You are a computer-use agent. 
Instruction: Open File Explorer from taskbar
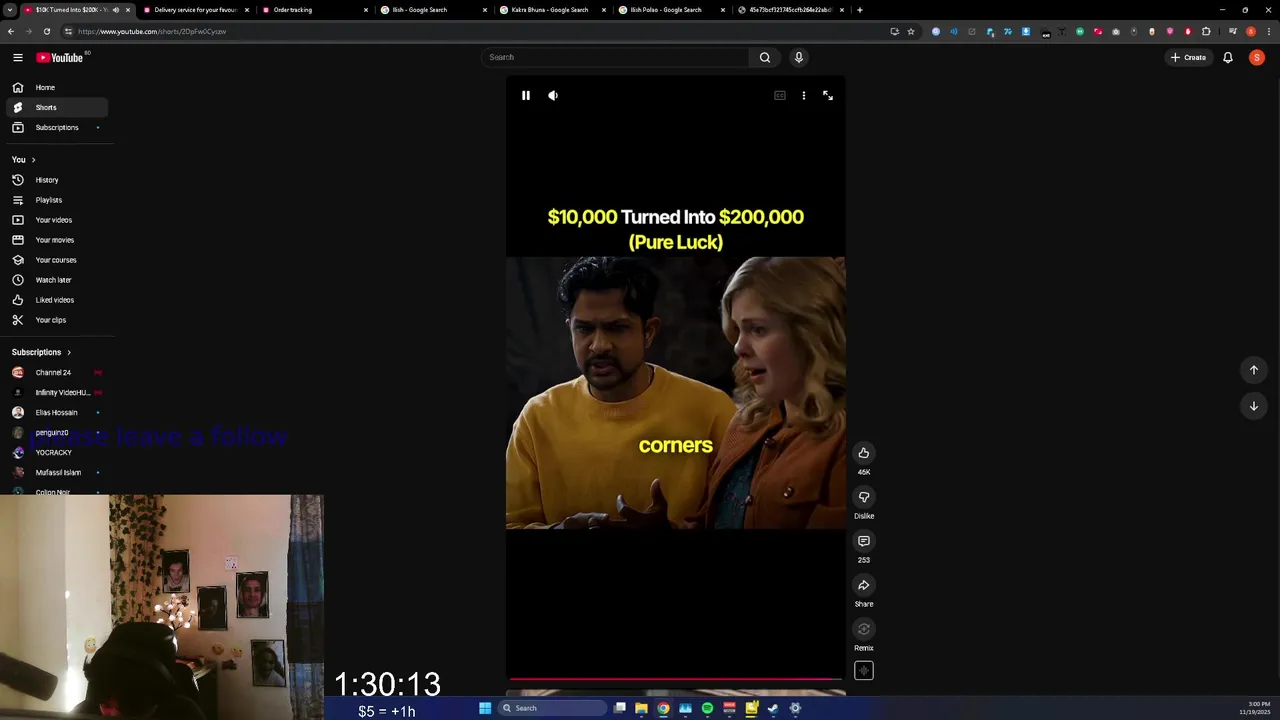pyautogui.click(x=641, y=708)
